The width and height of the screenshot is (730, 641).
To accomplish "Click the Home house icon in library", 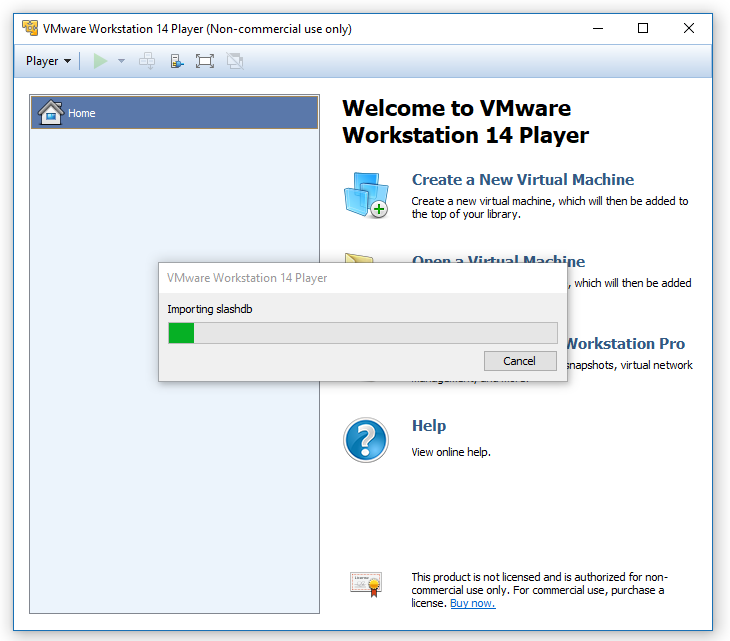I will (50, 113).
